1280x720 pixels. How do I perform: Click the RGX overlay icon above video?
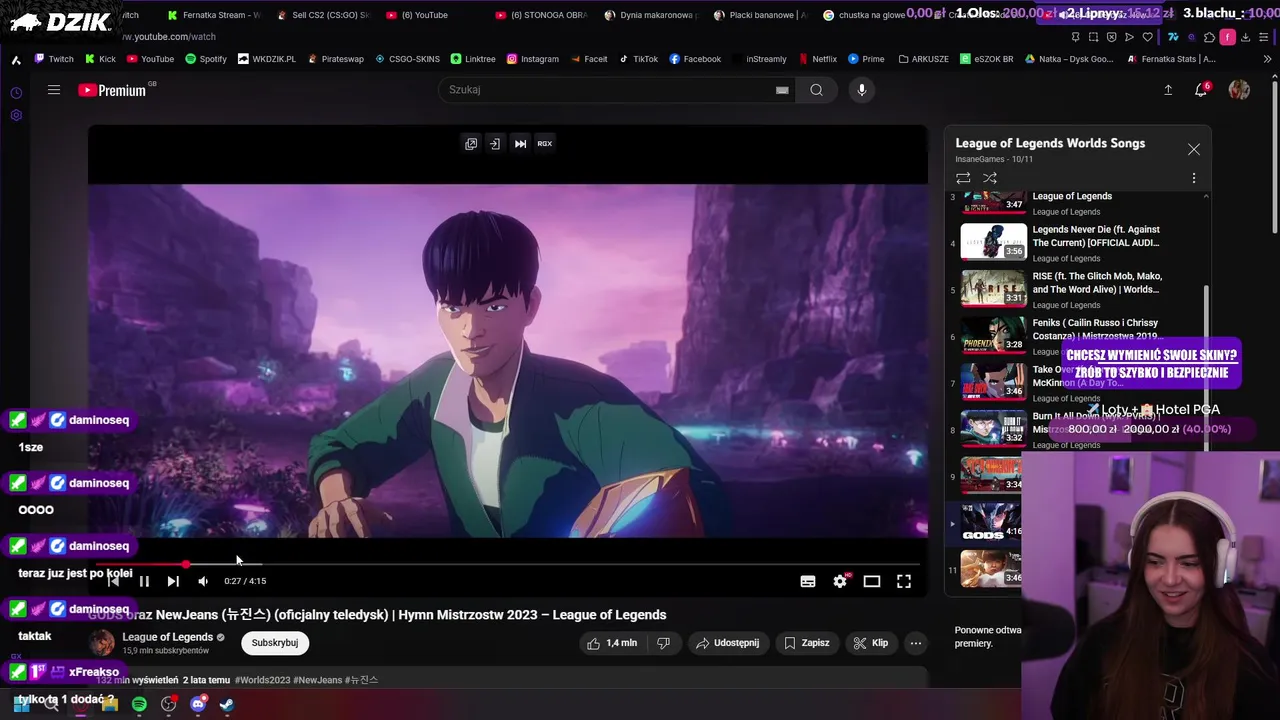pos(545,143)
